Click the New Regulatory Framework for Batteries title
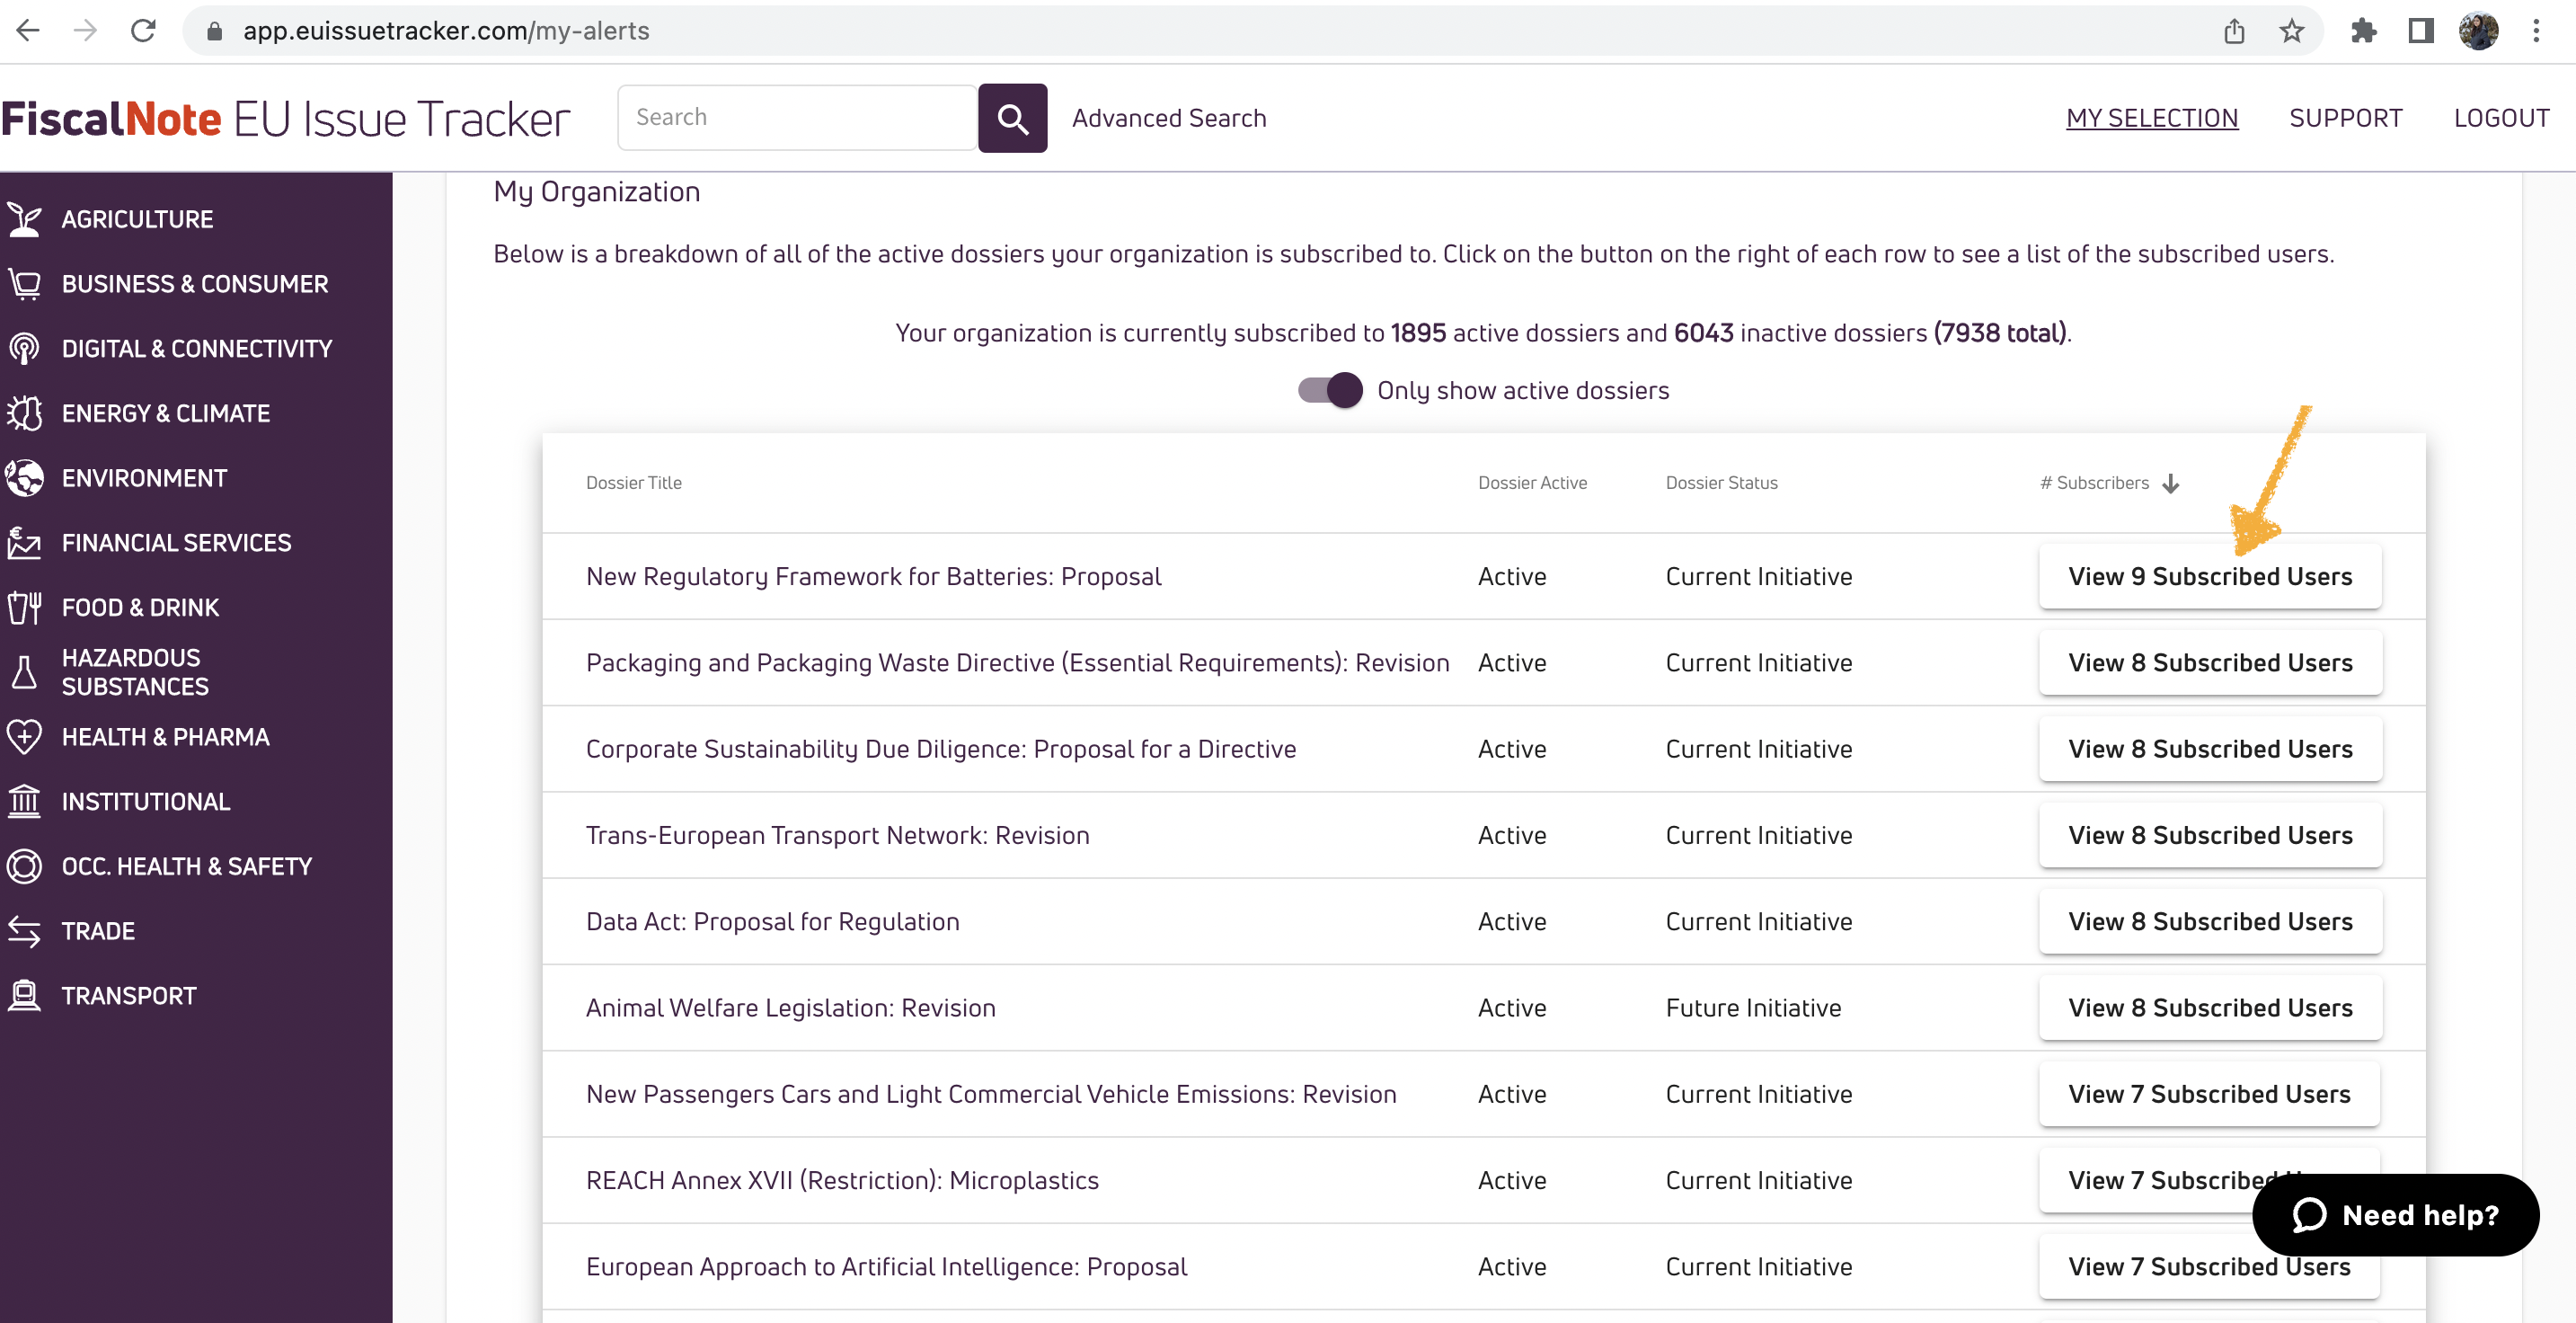 tap(873, 577)
